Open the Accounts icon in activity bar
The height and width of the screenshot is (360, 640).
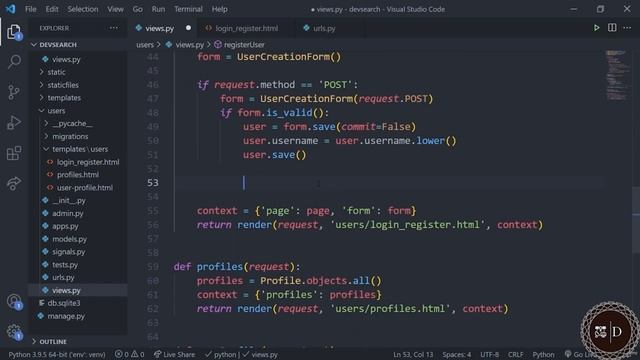click(14, 302)
